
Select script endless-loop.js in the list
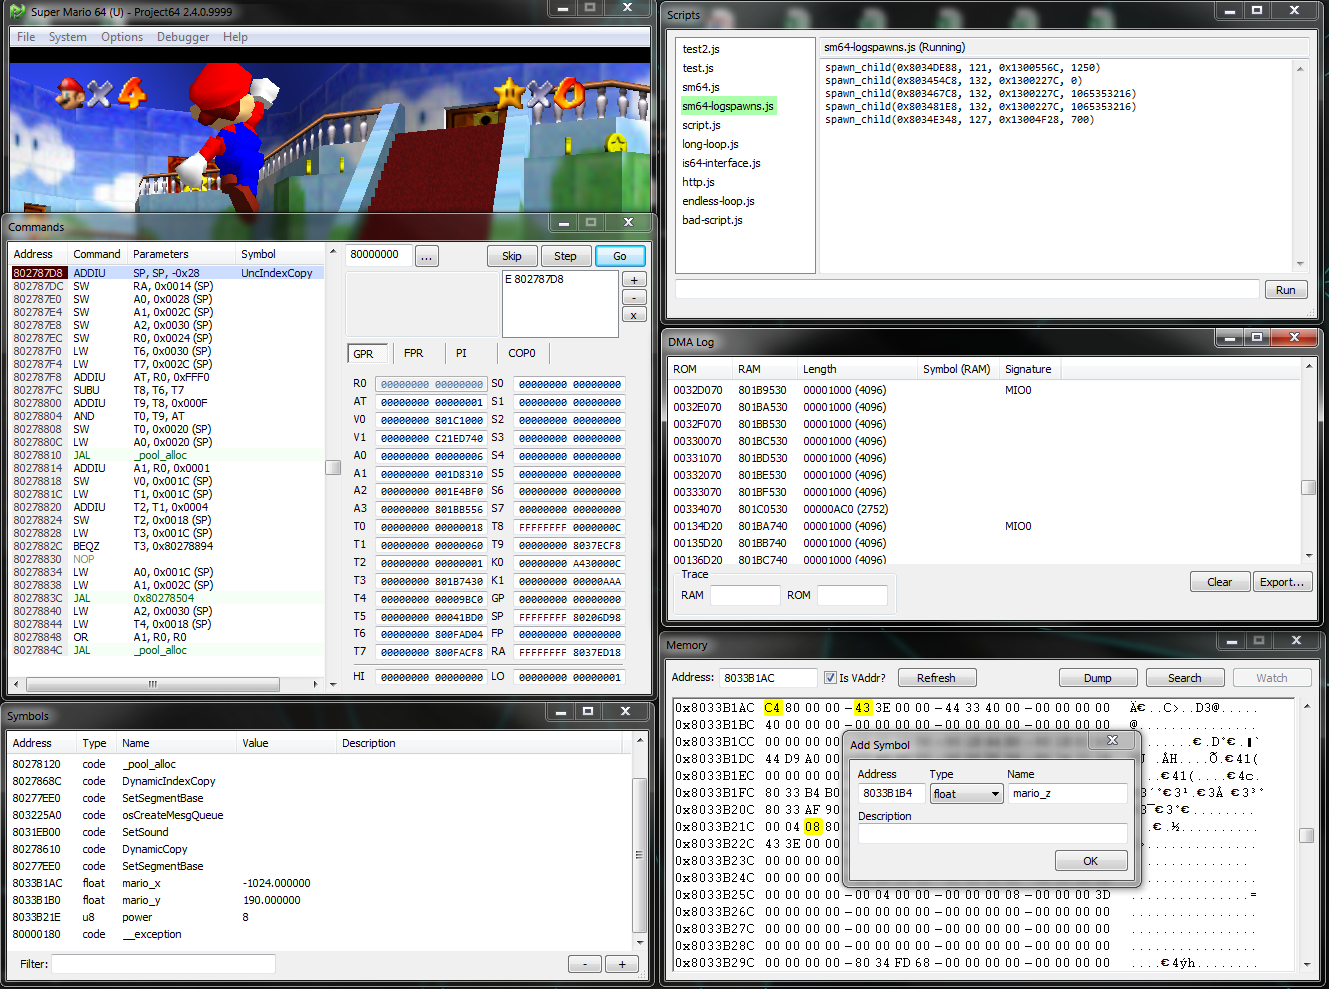[x=718, y=201]
